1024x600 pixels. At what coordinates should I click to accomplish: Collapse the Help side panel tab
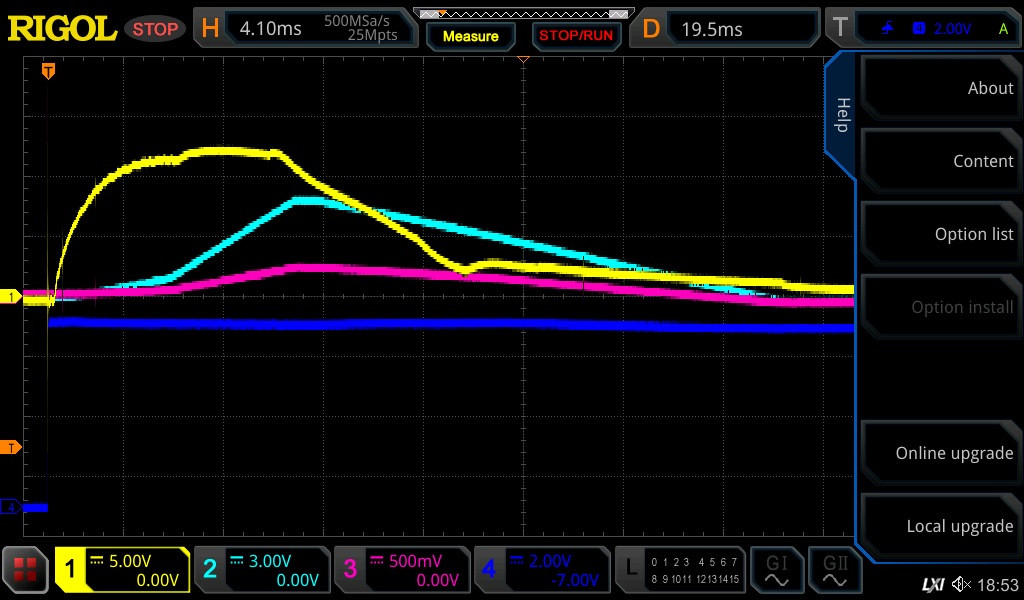click(x=841, y=114)
